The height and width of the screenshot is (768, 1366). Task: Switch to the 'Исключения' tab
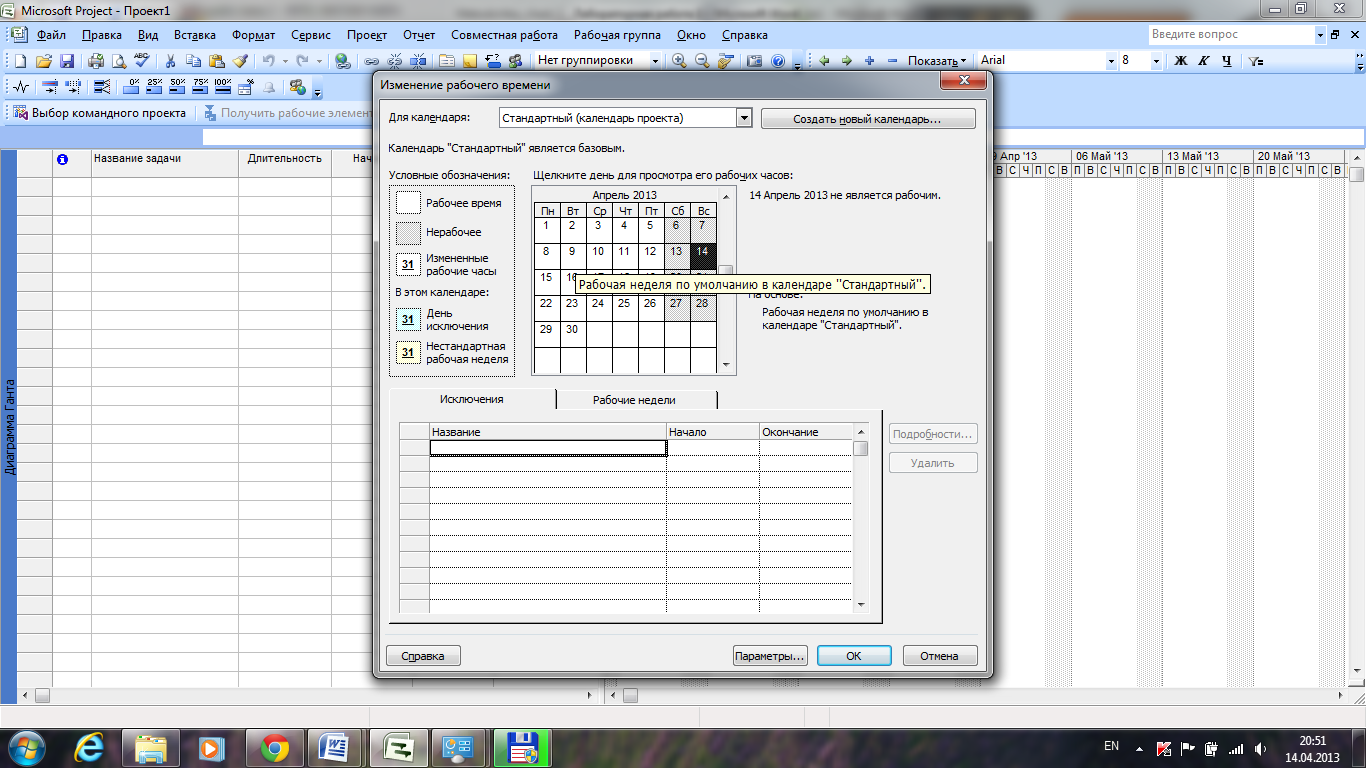click(471, 399)
